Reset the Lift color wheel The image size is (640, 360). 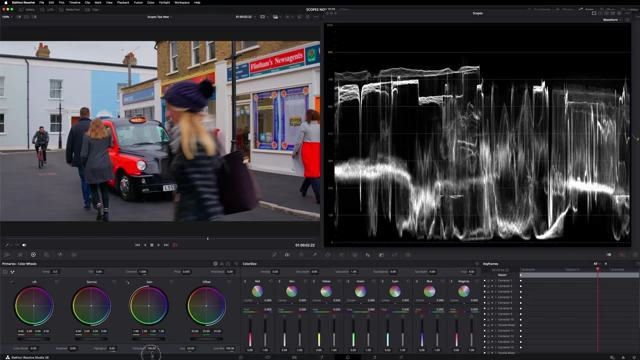[x=57, y=282]
